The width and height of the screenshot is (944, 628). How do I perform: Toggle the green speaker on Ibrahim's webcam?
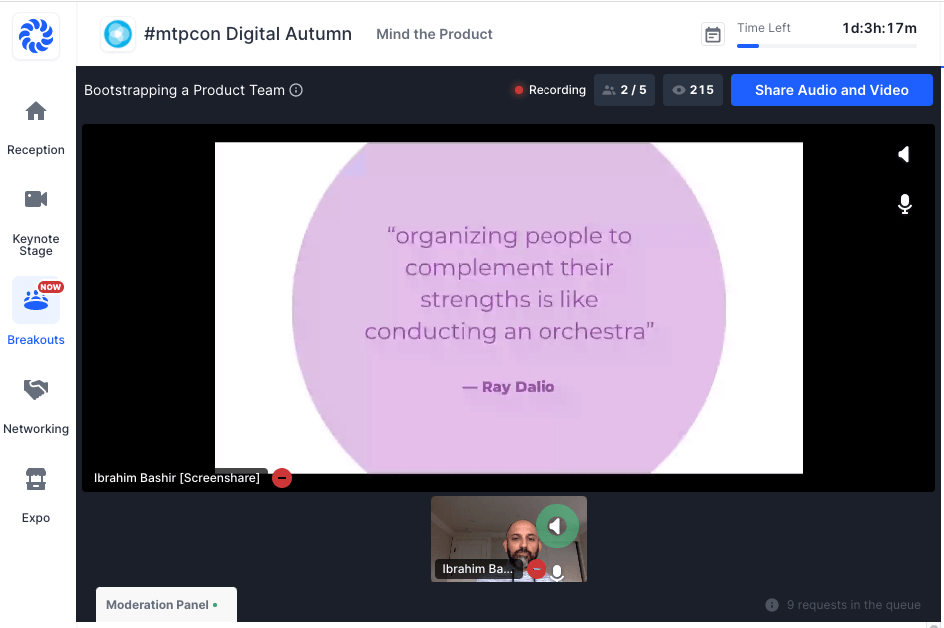(x=557, y=526)
